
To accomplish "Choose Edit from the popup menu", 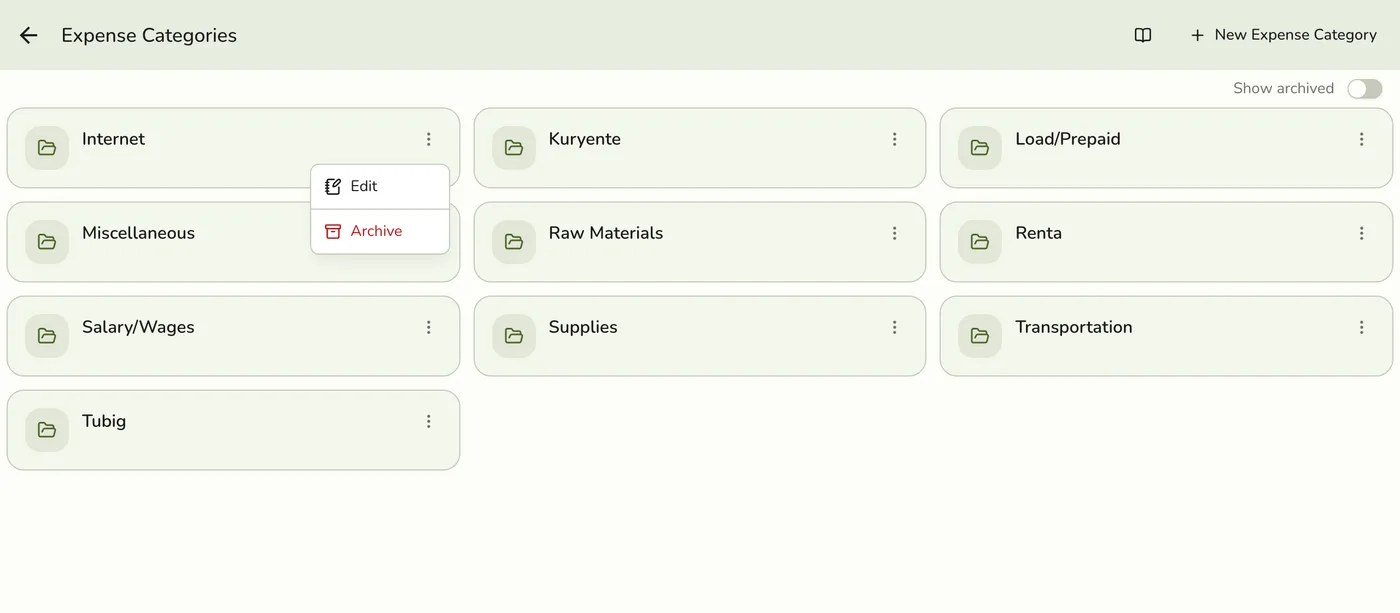I will tap(380, 186).
